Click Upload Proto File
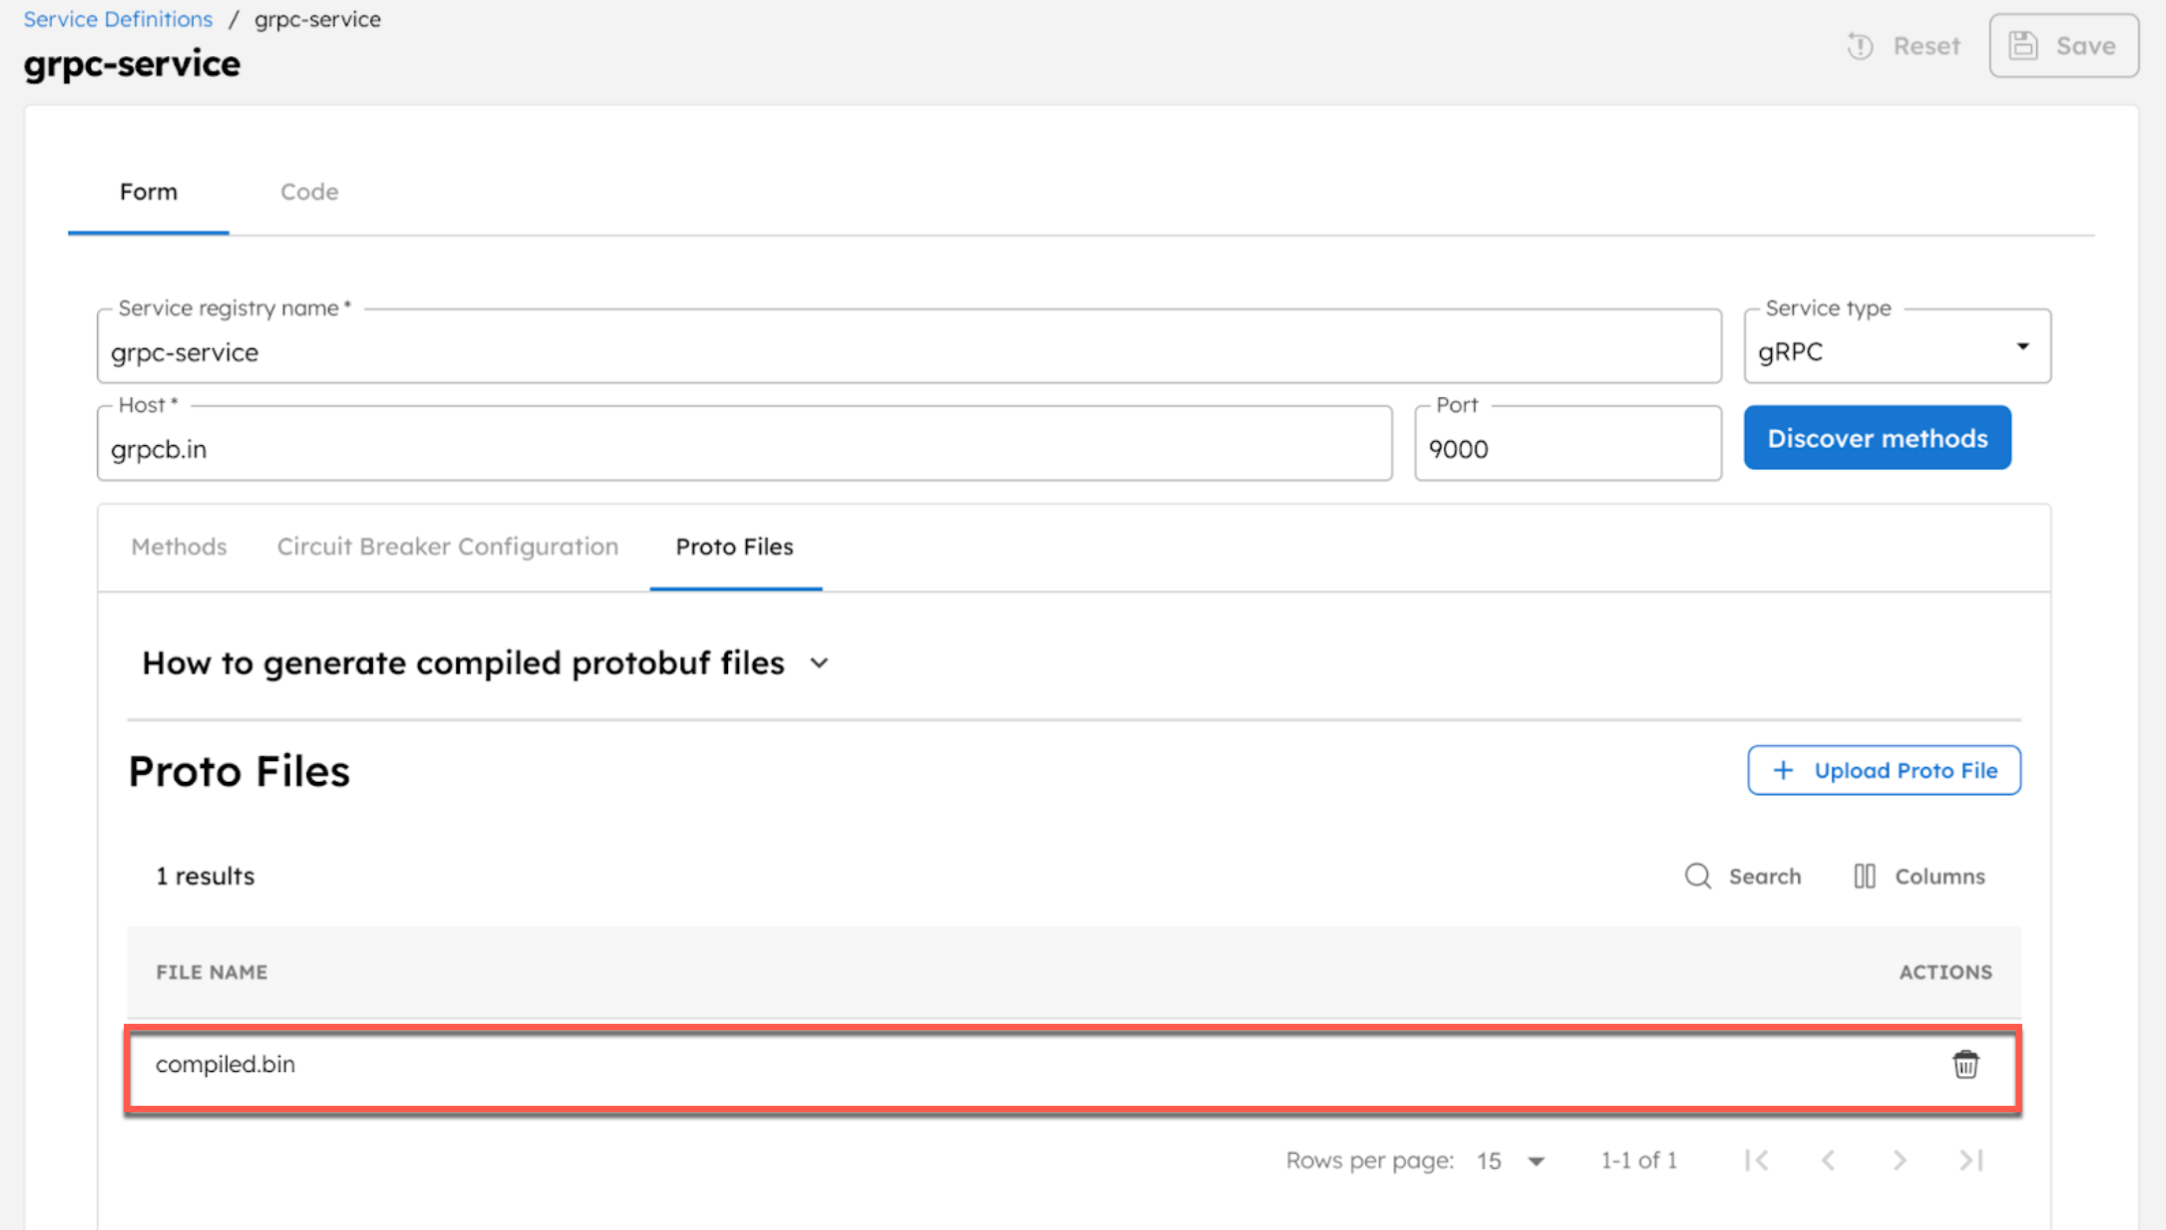The height and width of the screenshot is (1230, 2166). tap(1883, 770)
